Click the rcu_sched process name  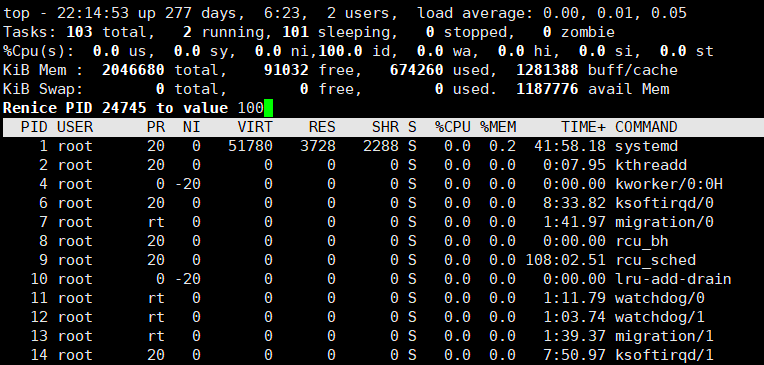point(655,260)
